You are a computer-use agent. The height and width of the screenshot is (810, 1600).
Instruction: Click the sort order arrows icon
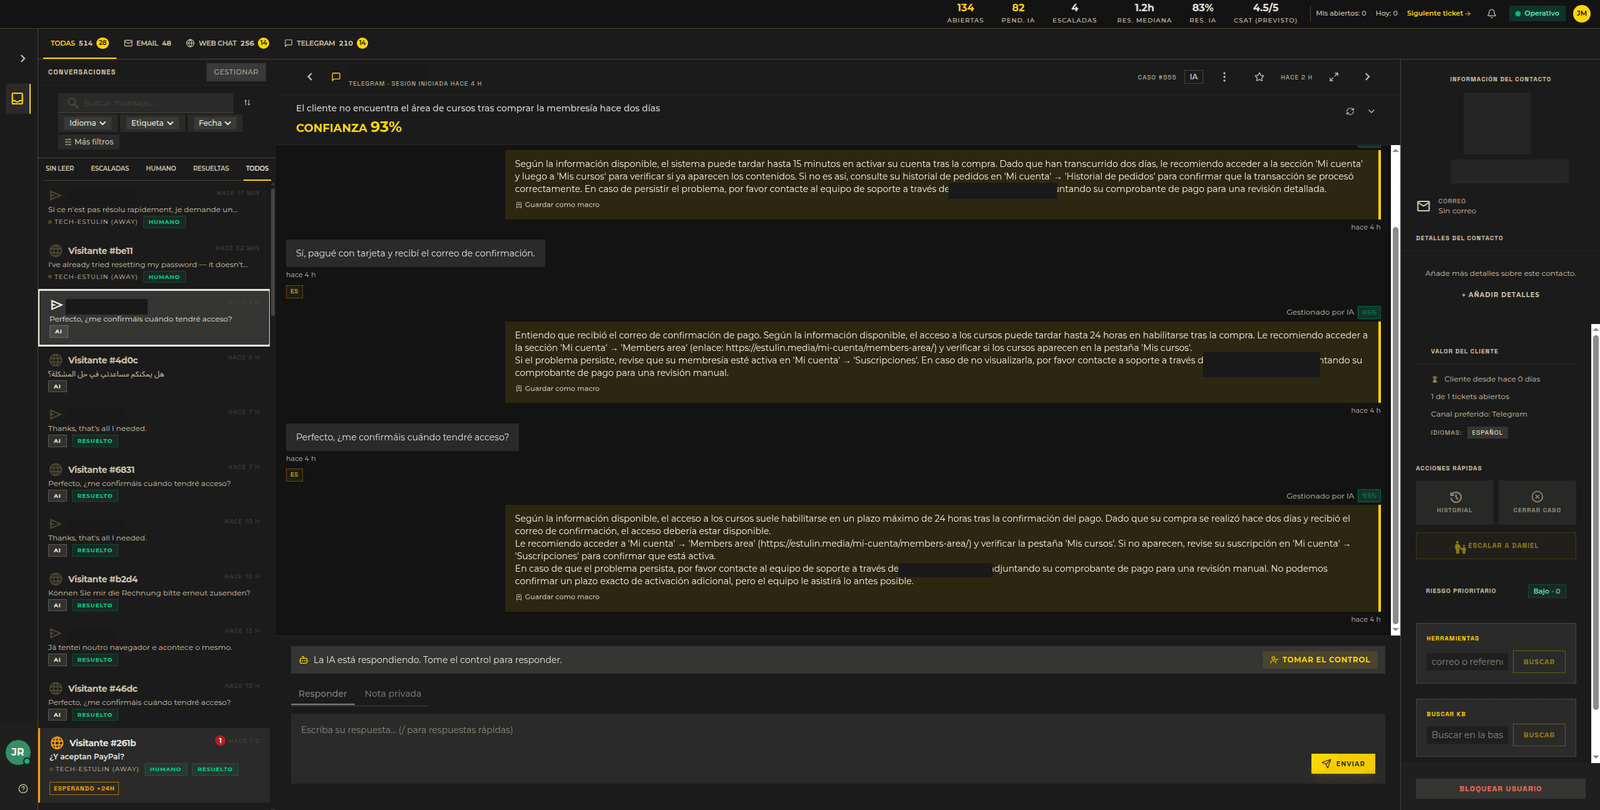(x=247, y=103)
